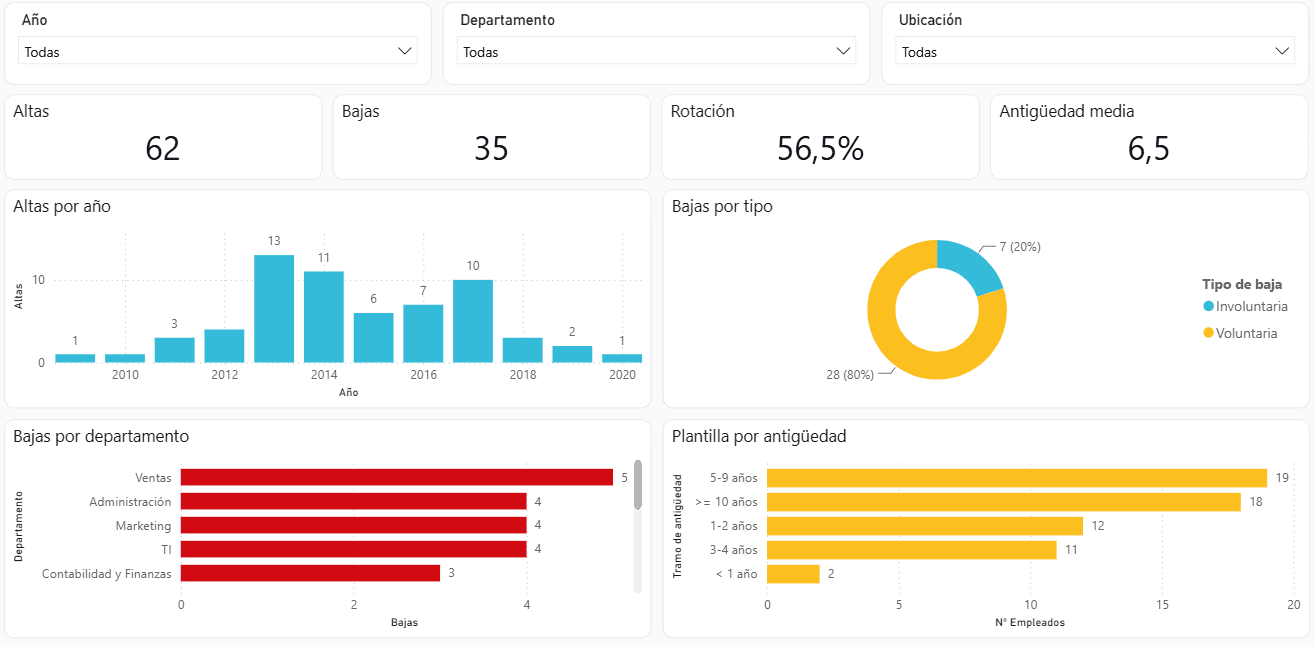The height and width of the screenshot is (647, 1315).
Task: Click the 2017 bar labeled 10
Action: [473, 321]
